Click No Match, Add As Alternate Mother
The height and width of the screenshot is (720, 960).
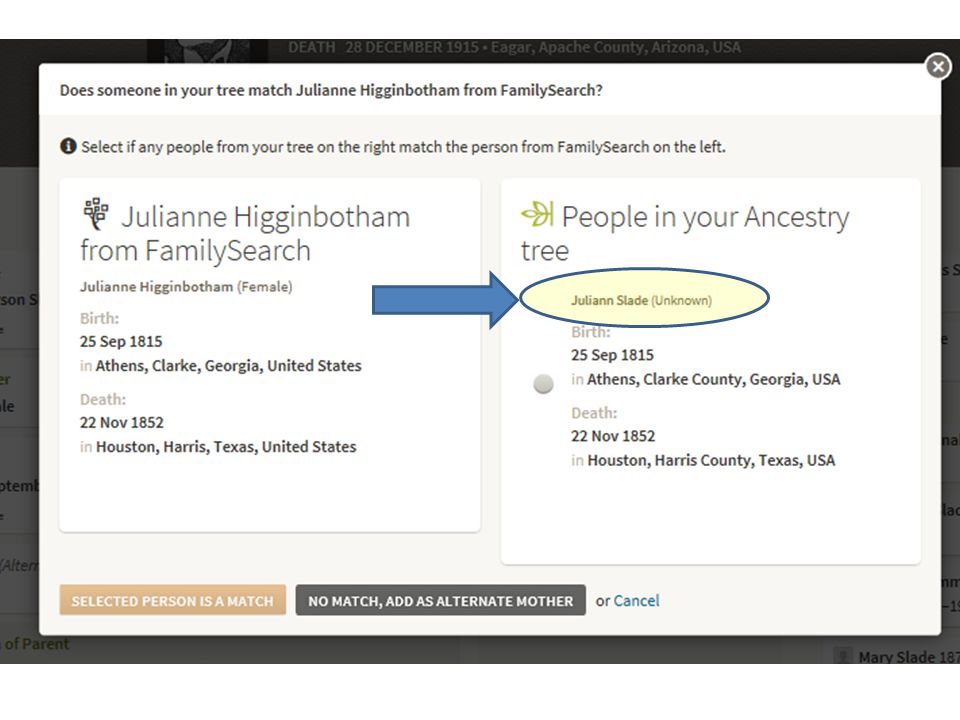pos(441,601)
